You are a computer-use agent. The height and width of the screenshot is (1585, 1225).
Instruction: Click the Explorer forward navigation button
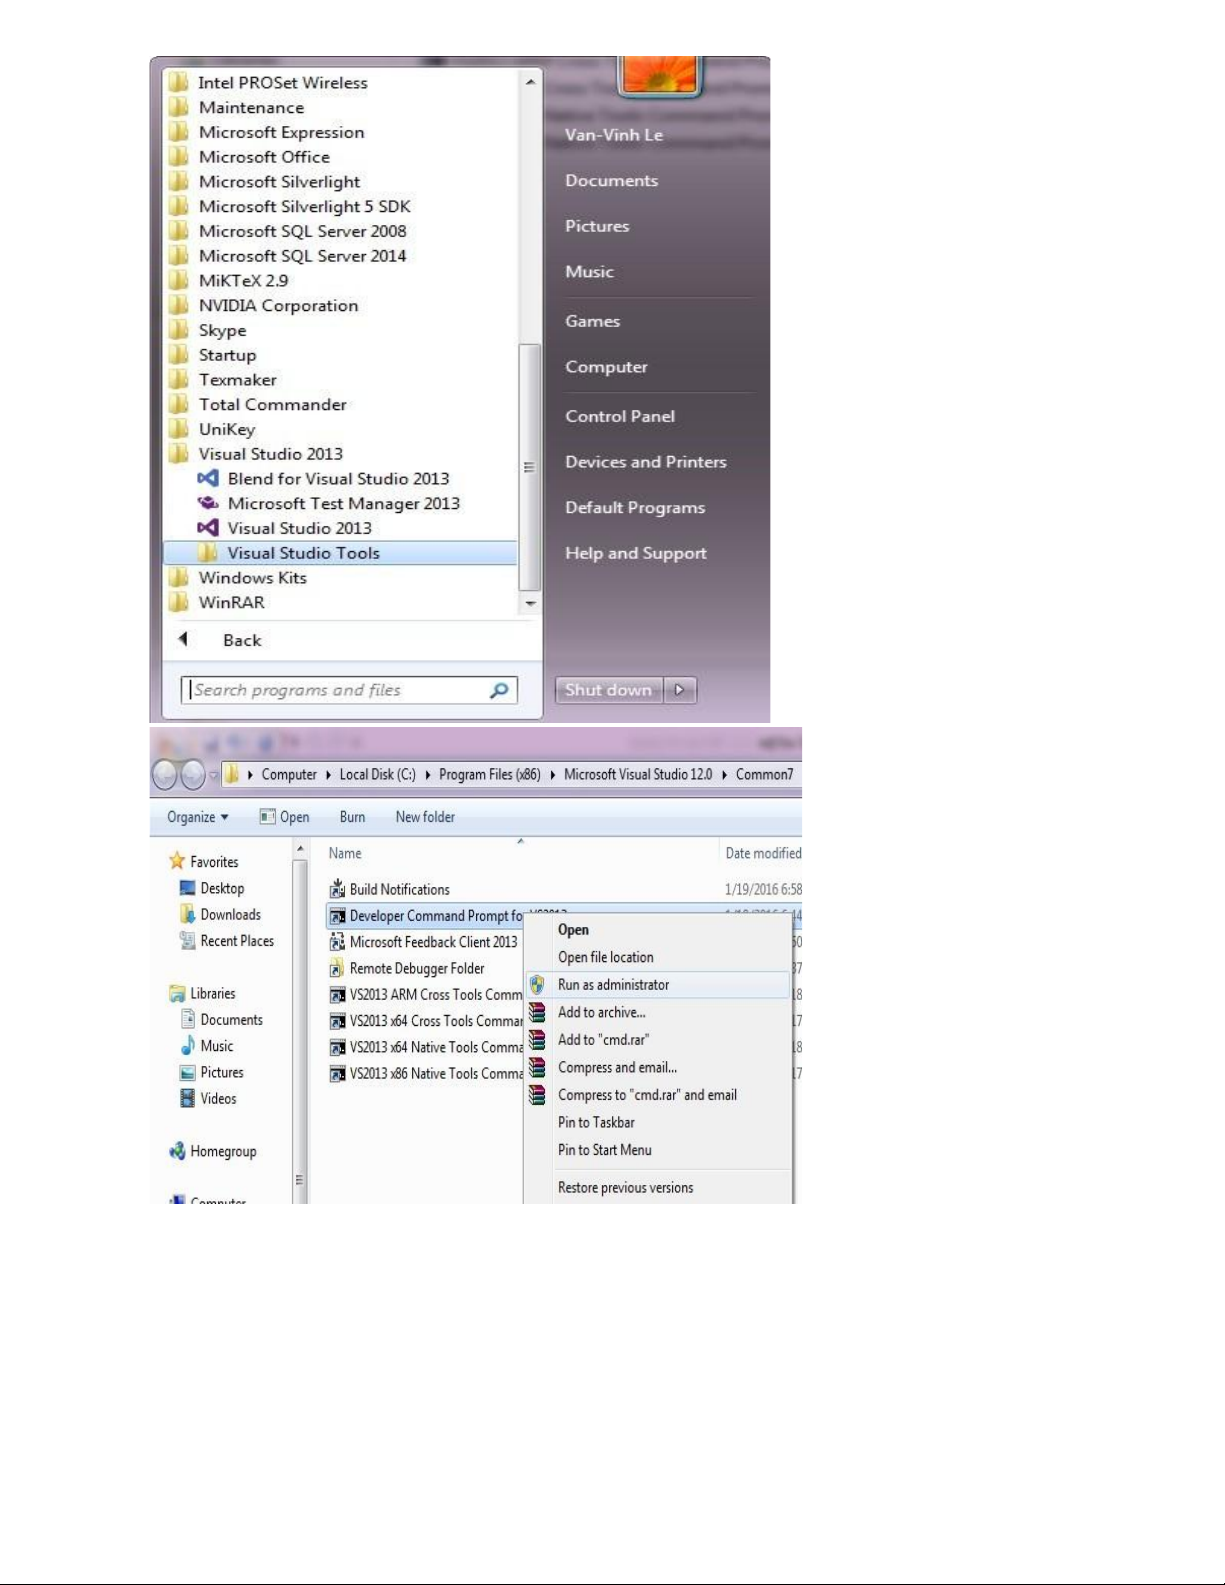click(x=192, y=775)
